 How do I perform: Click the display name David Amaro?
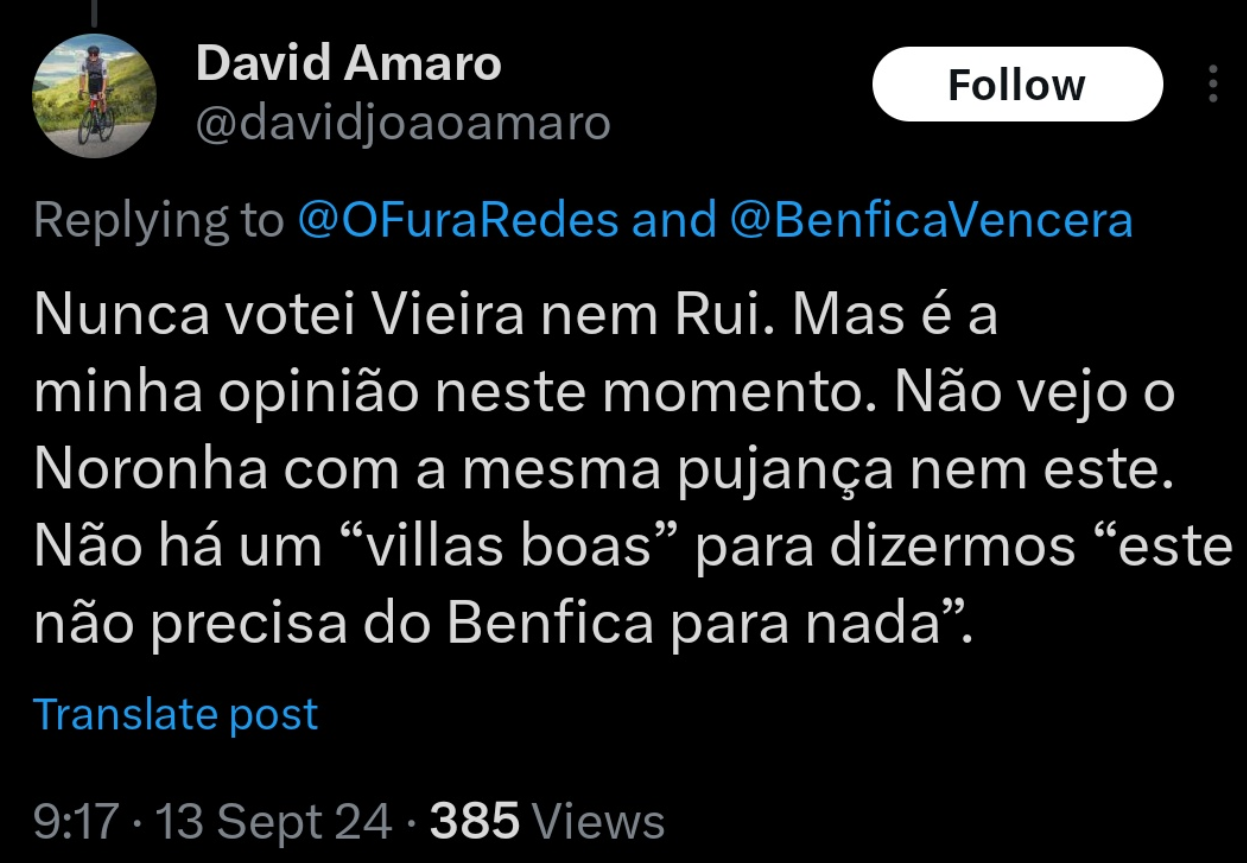[349, 64]
